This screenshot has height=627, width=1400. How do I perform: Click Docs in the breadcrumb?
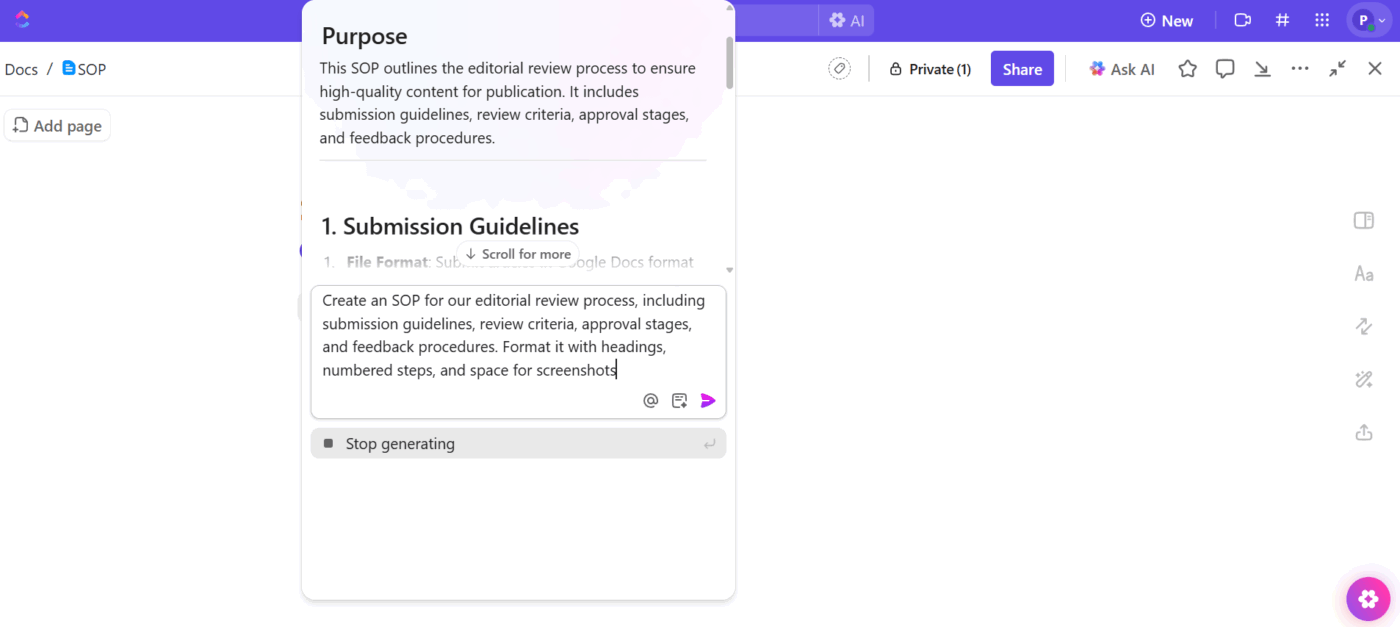click(20, 68)
